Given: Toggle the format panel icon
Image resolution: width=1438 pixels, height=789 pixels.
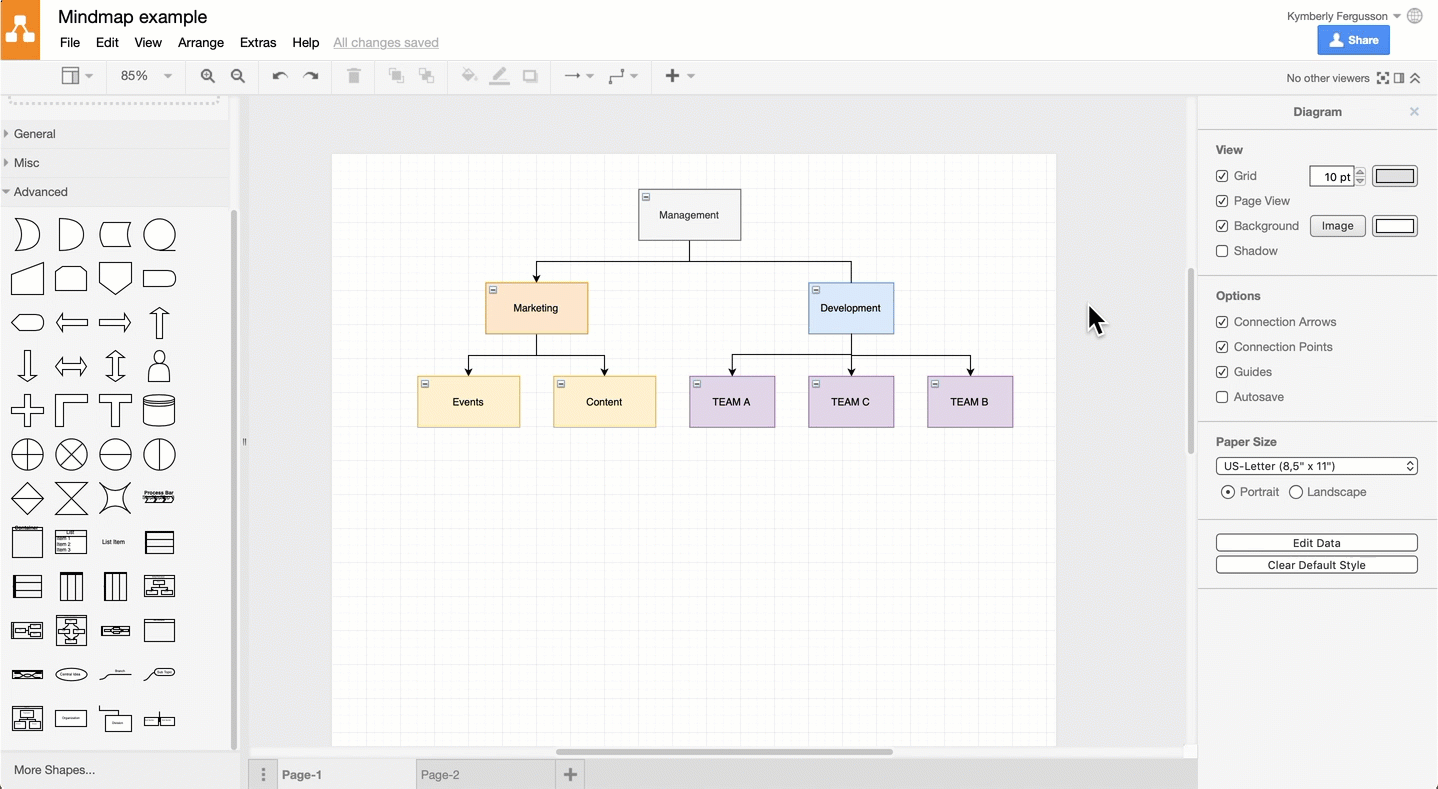Looking at the screenshot, I should [x=1399, y=78].
